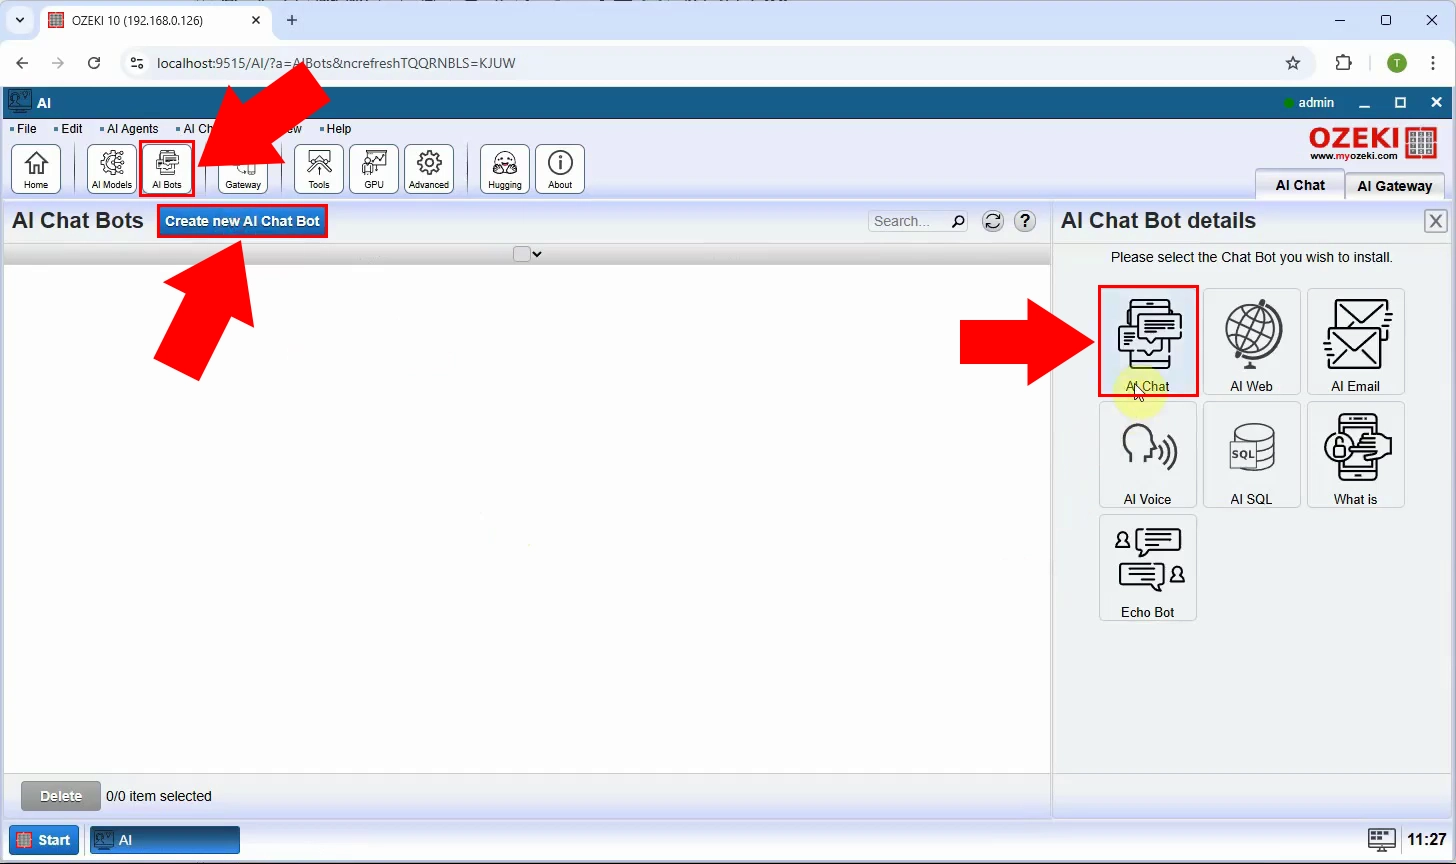Choose the Echo Bot type

(x=1148, y=567)
